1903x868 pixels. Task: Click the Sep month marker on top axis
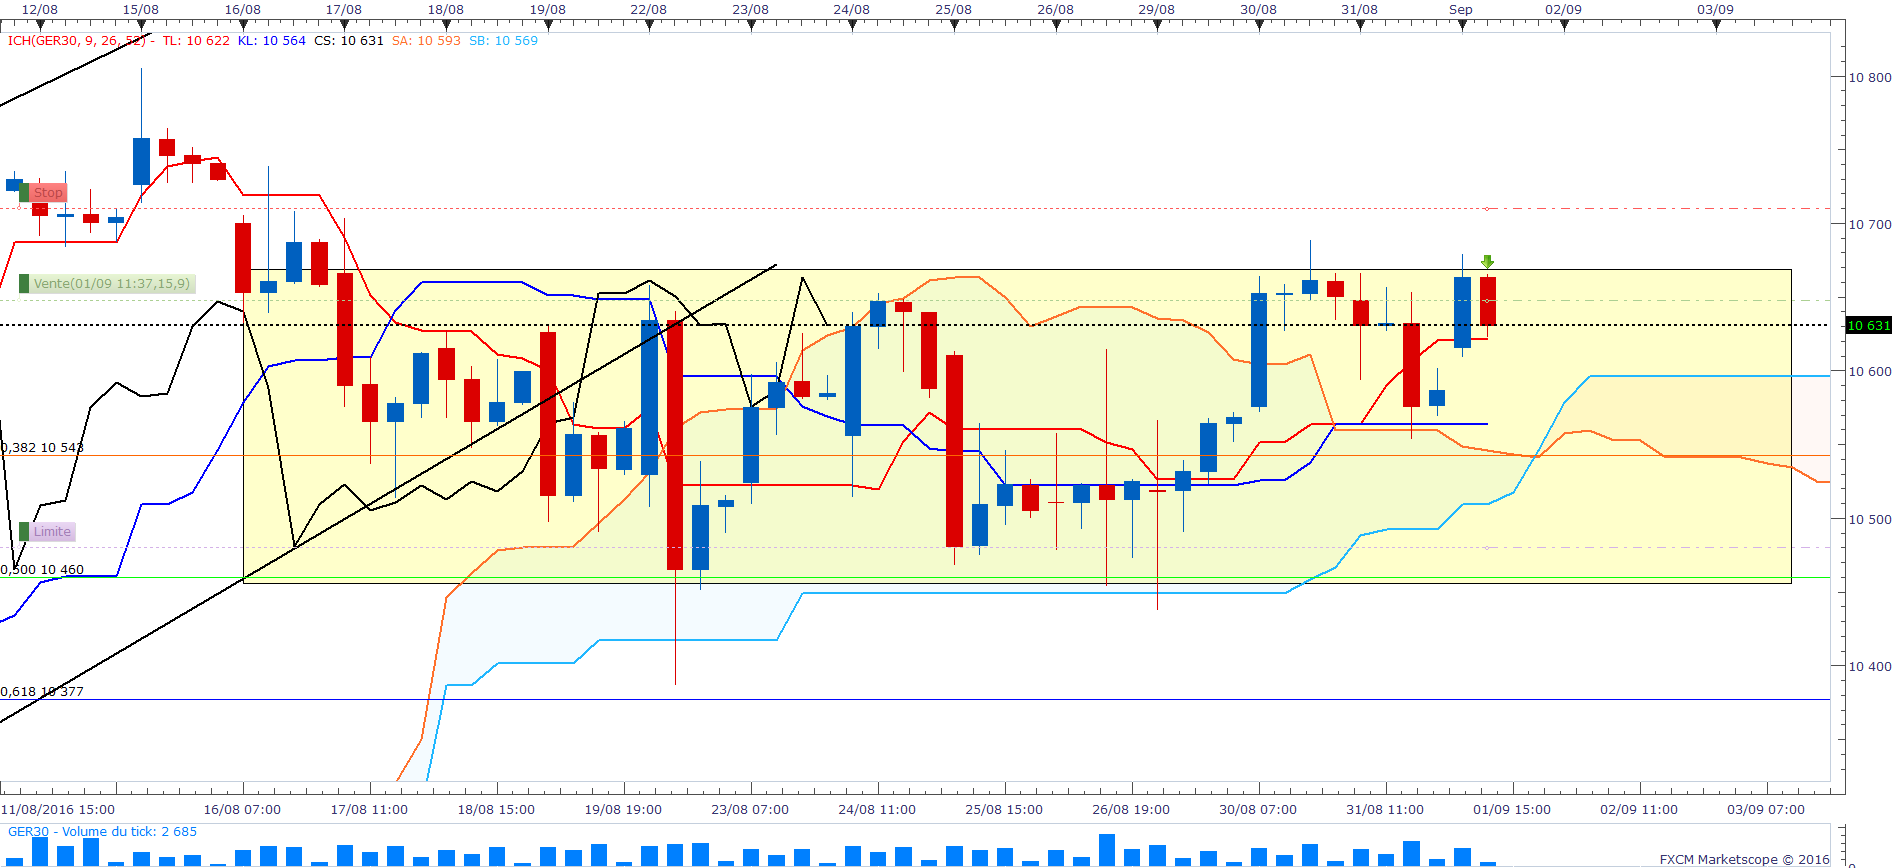[1461, 10]
